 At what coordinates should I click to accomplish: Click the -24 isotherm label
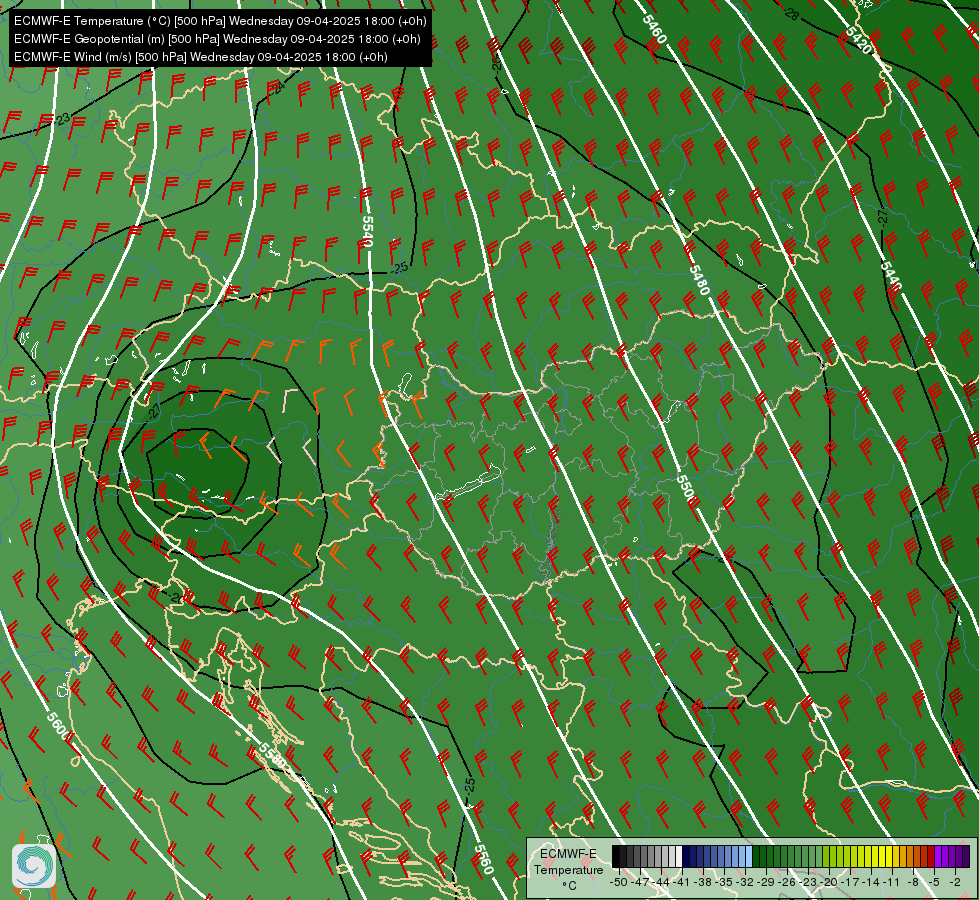point(277,87)
